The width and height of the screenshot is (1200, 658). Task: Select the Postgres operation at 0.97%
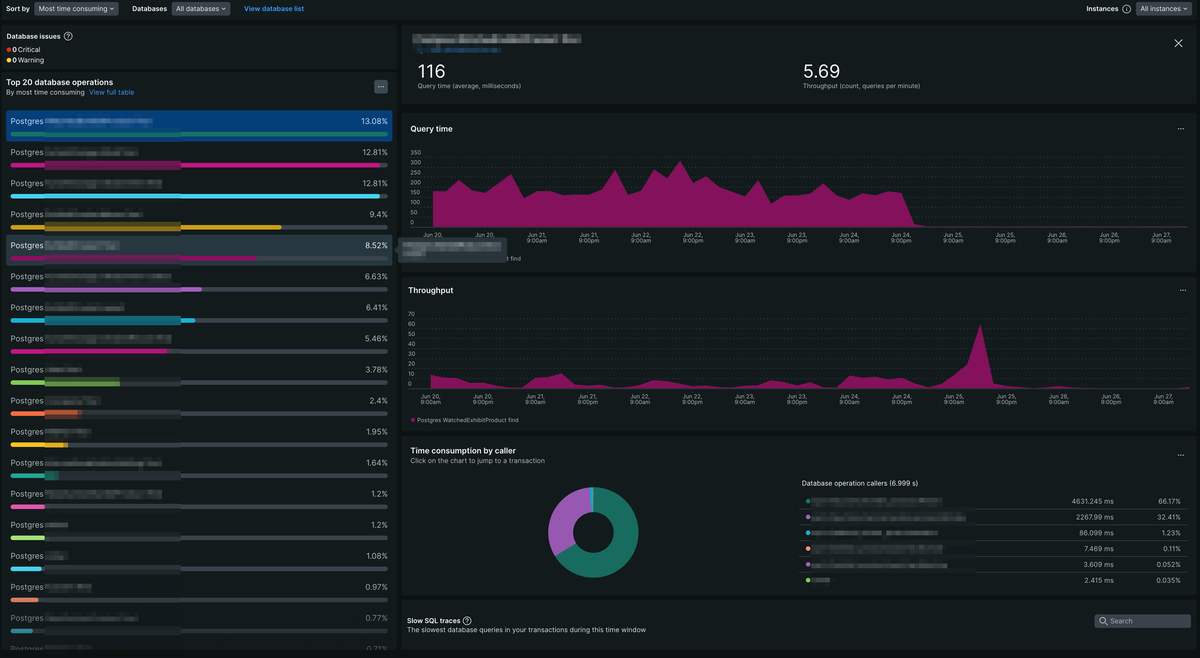[x=199, y=591]
